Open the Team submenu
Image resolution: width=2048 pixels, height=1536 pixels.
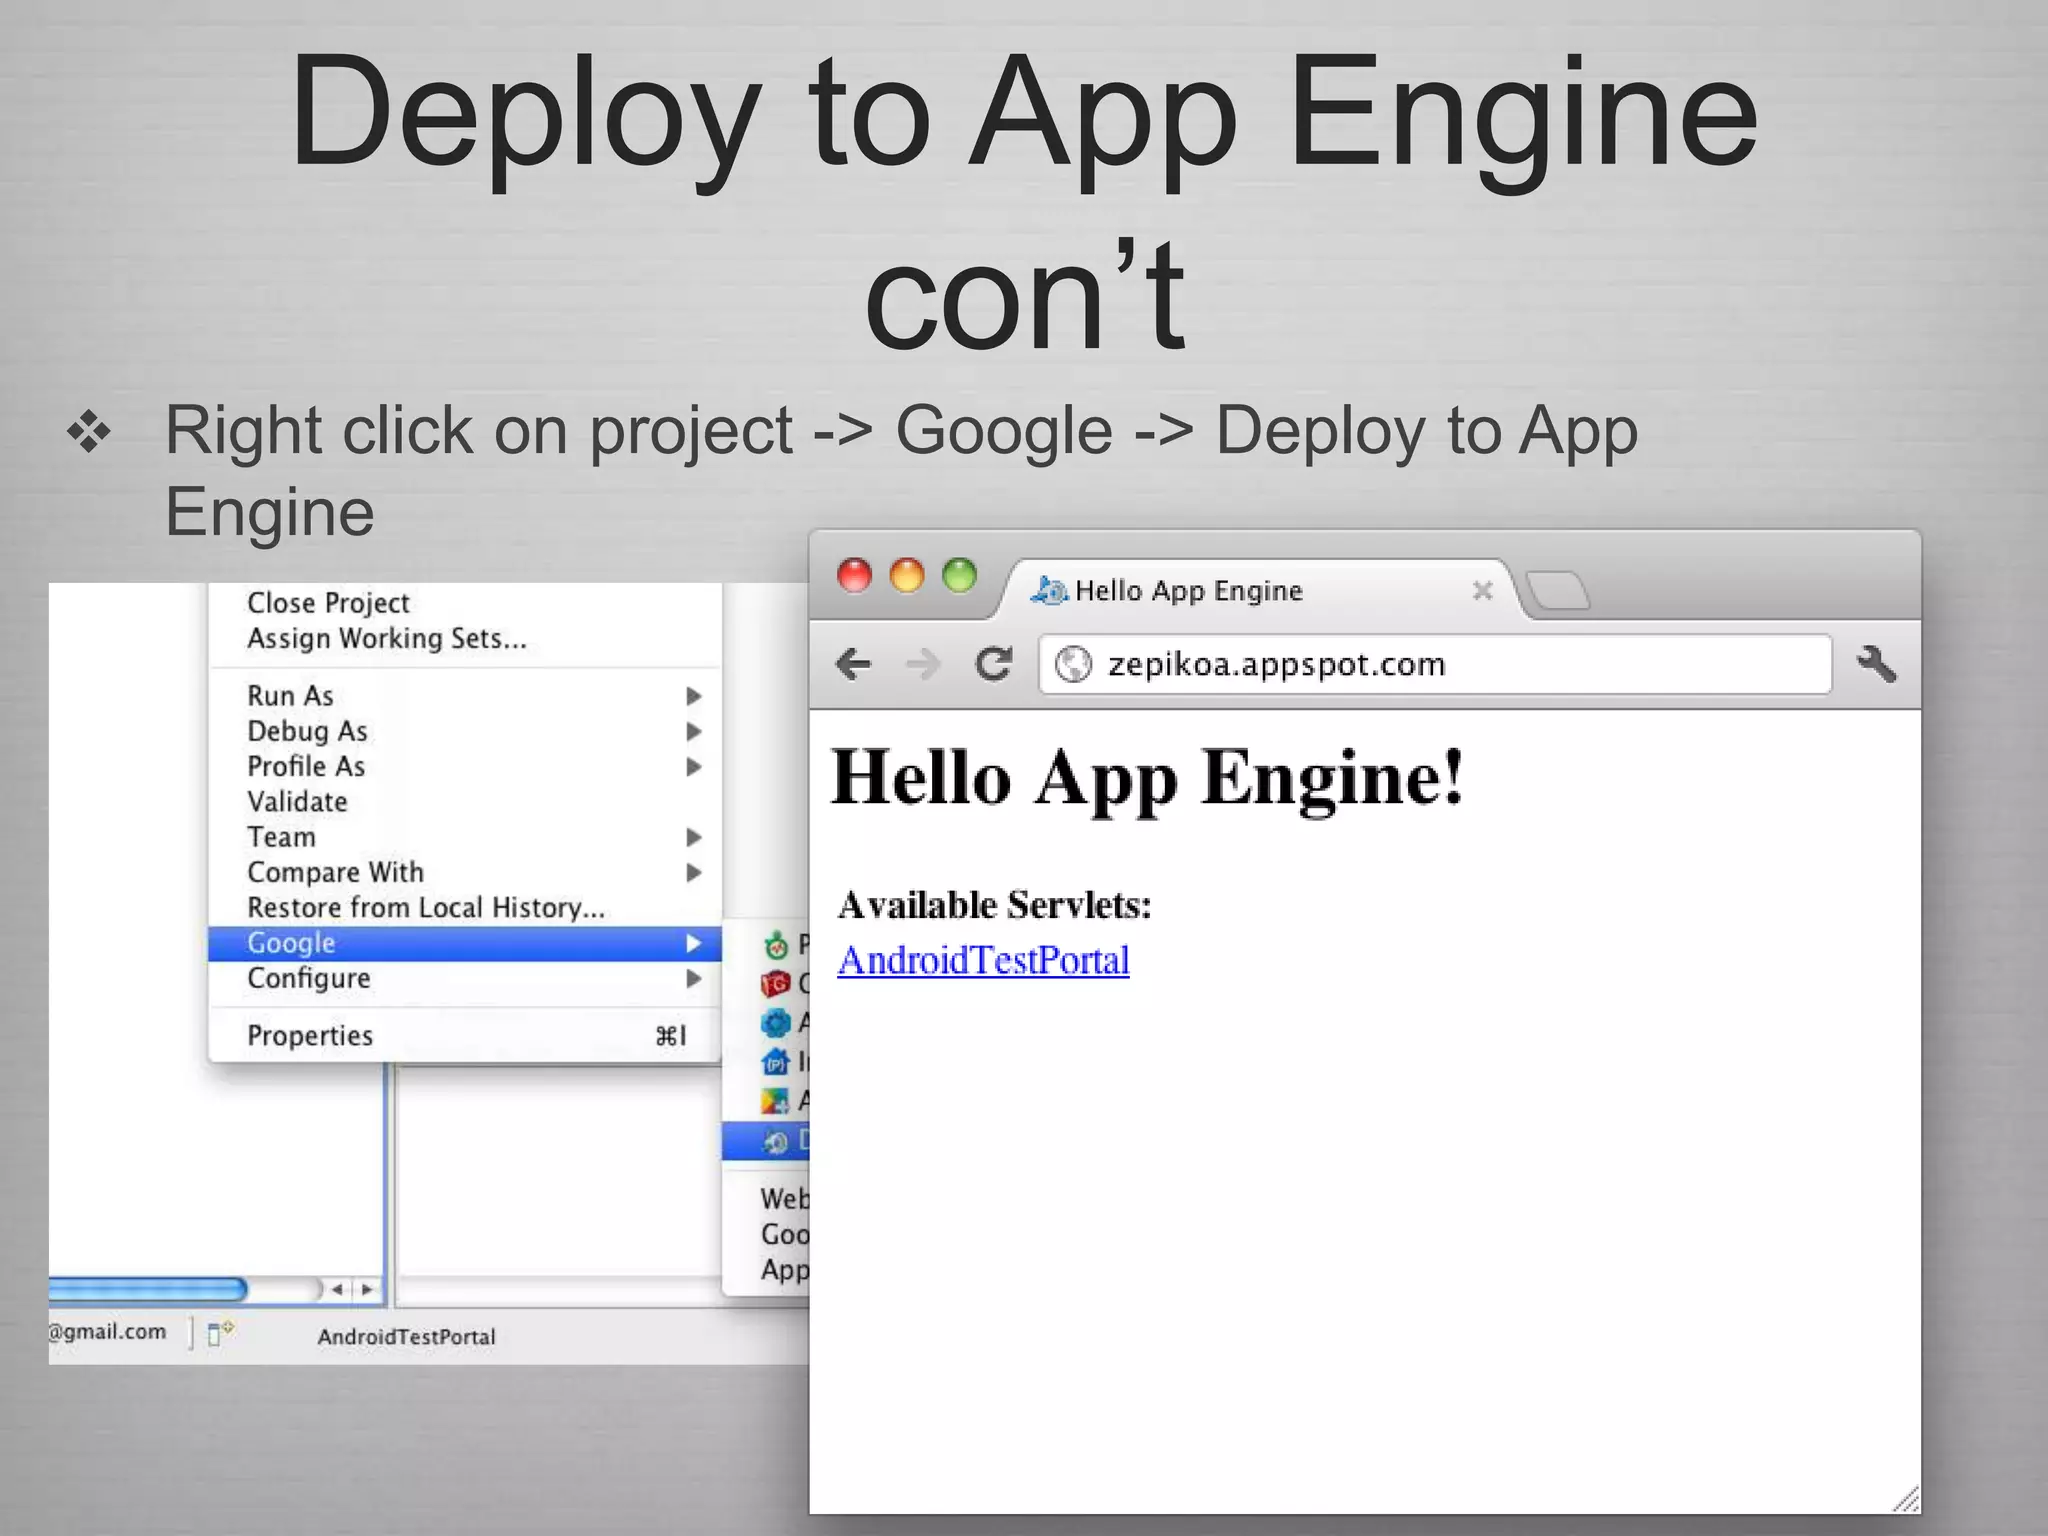pos(465,837)
